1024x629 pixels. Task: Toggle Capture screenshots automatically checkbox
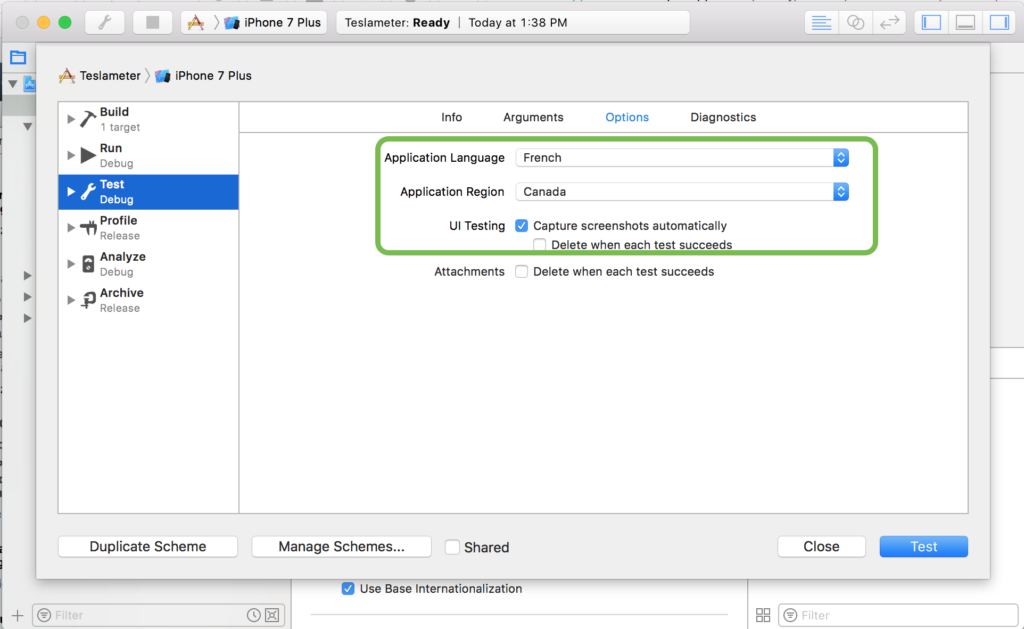[521, 226]
